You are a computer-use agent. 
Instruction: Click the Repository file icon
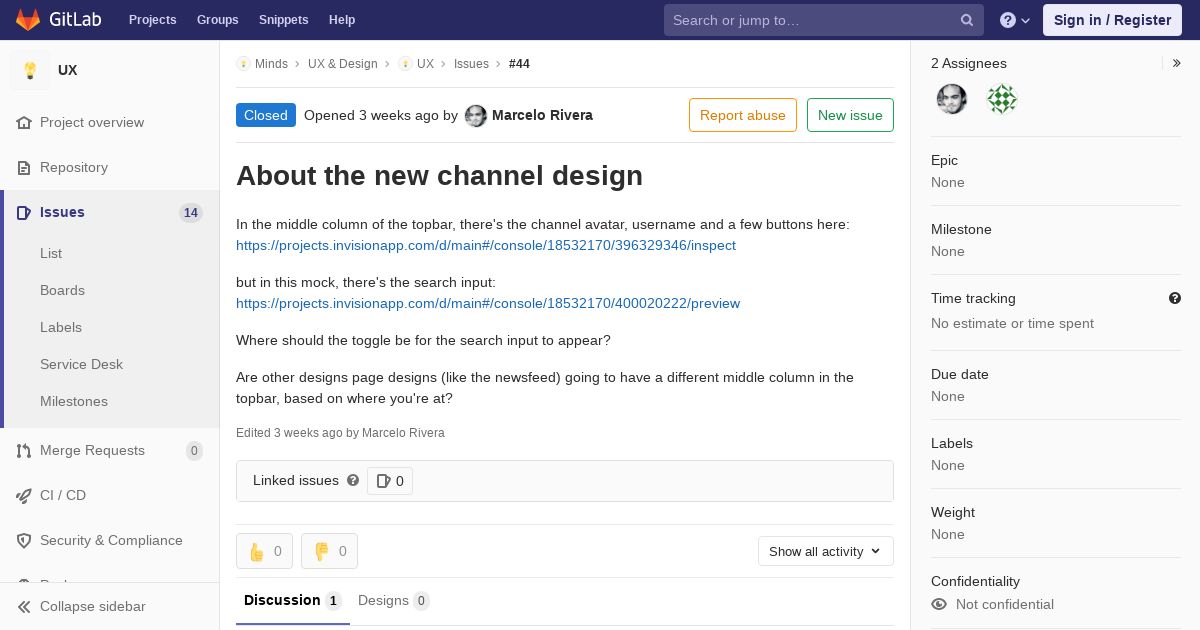[24, 168]
